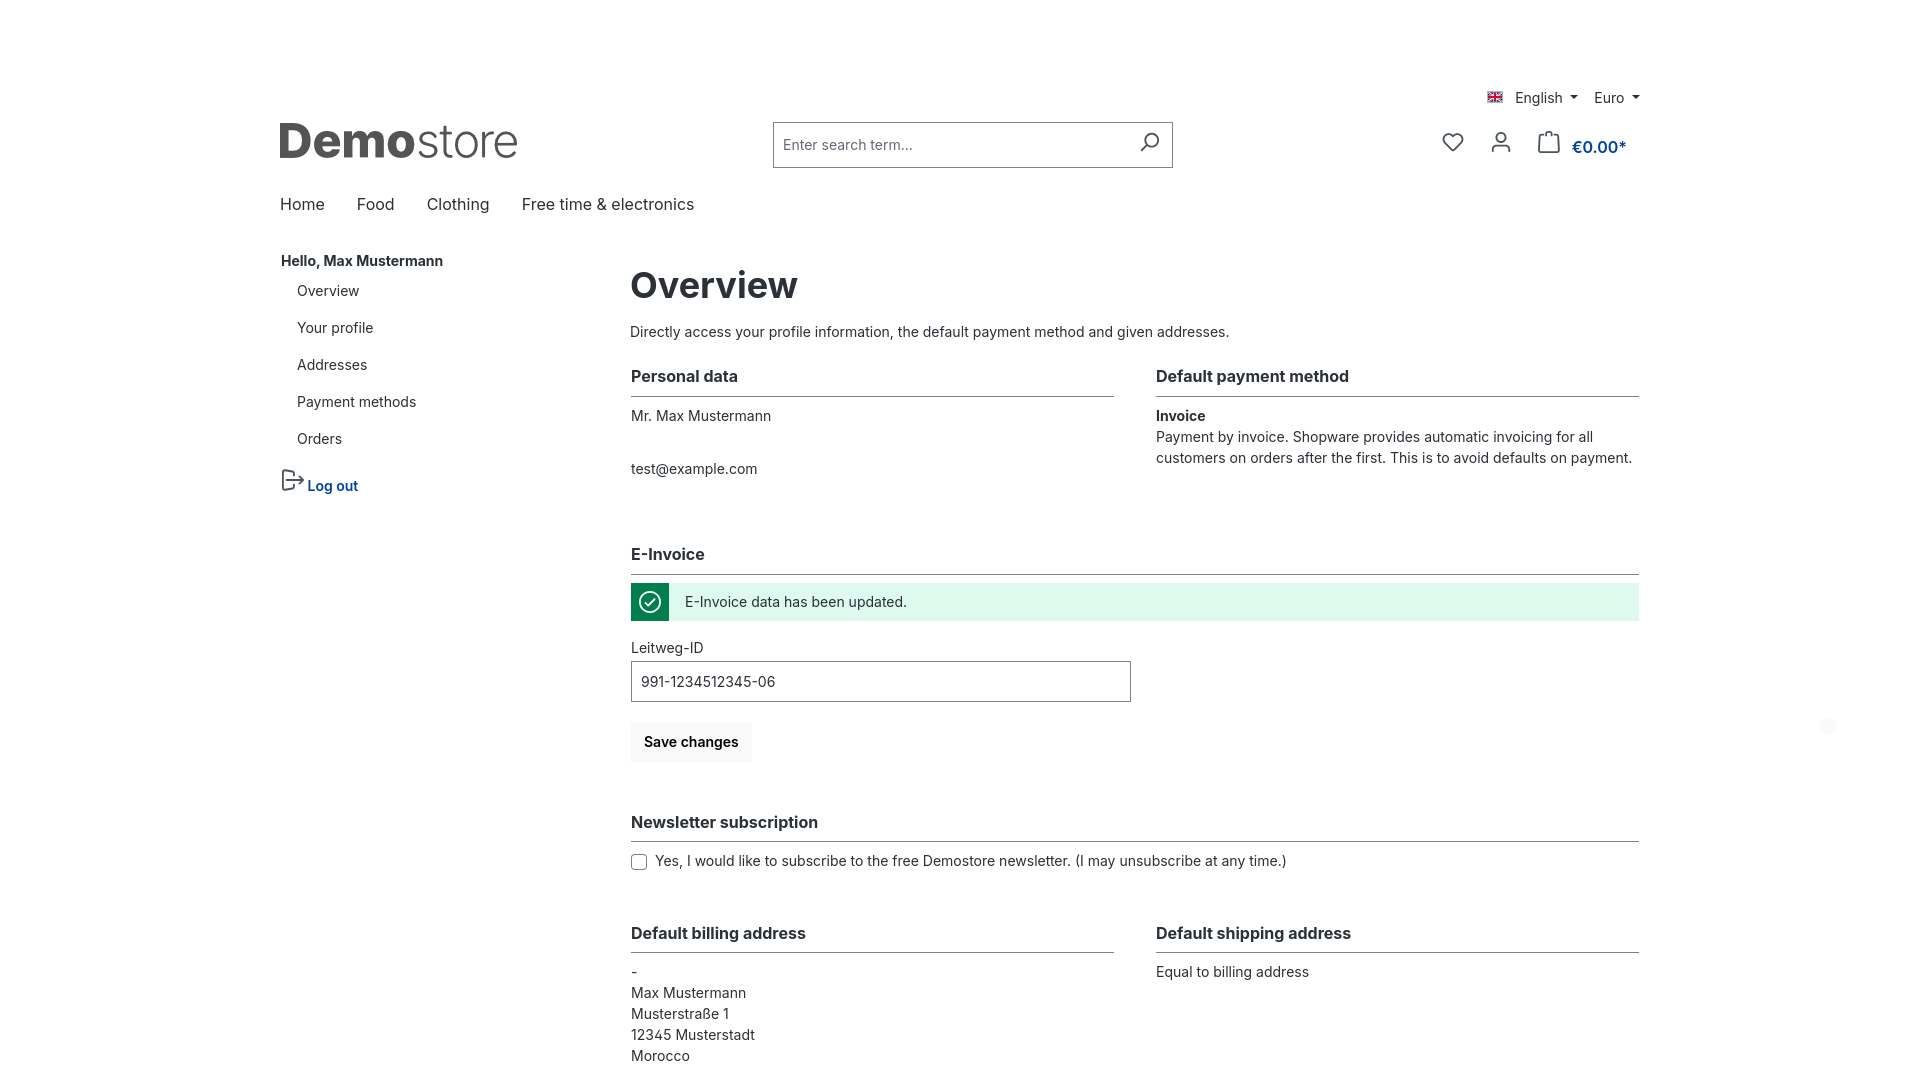Open the Food category
The image size is (1920, 1080).
[x=375, y=204]
